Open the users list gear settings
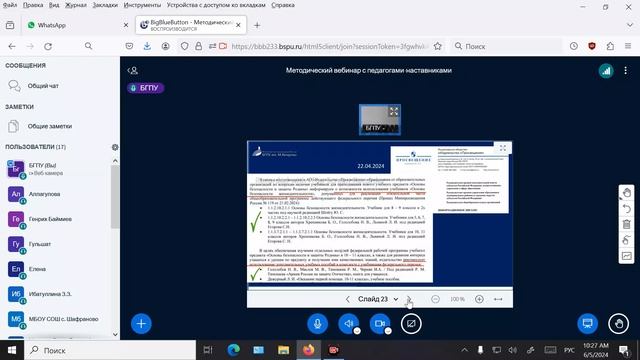Image resolution: width=640 pixels, height=360 pixels. coord(115,147)
